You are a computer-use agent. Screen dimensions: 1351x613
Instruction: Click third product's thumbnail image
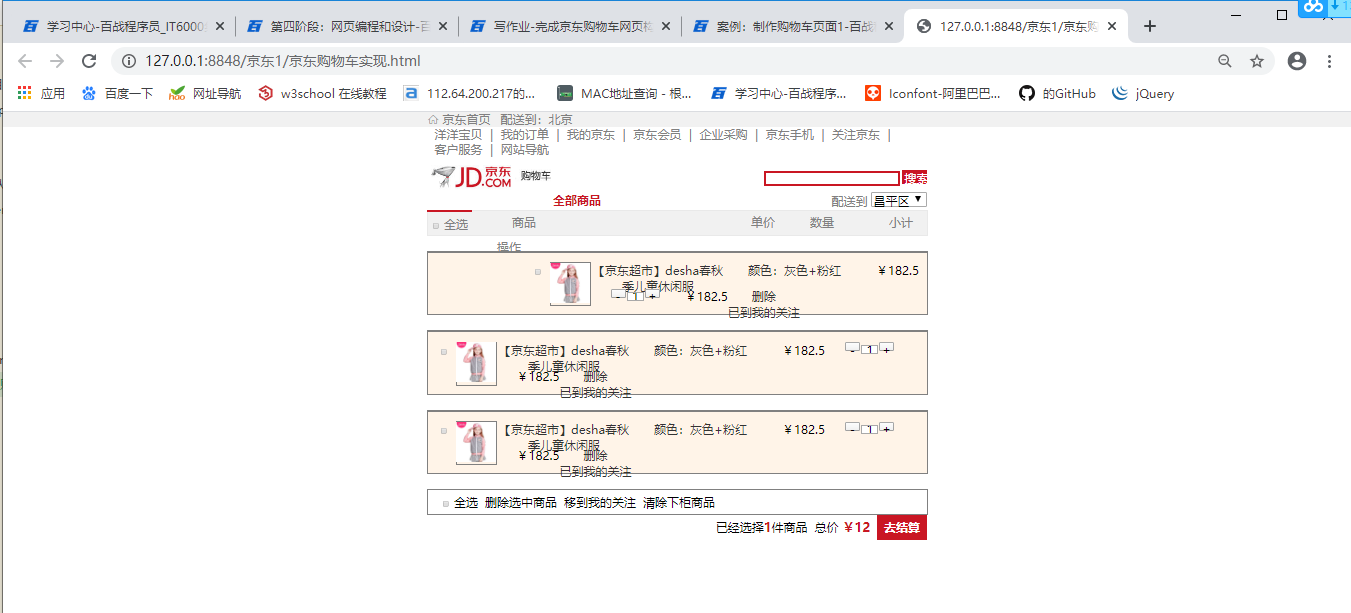(x=476, y=442)
